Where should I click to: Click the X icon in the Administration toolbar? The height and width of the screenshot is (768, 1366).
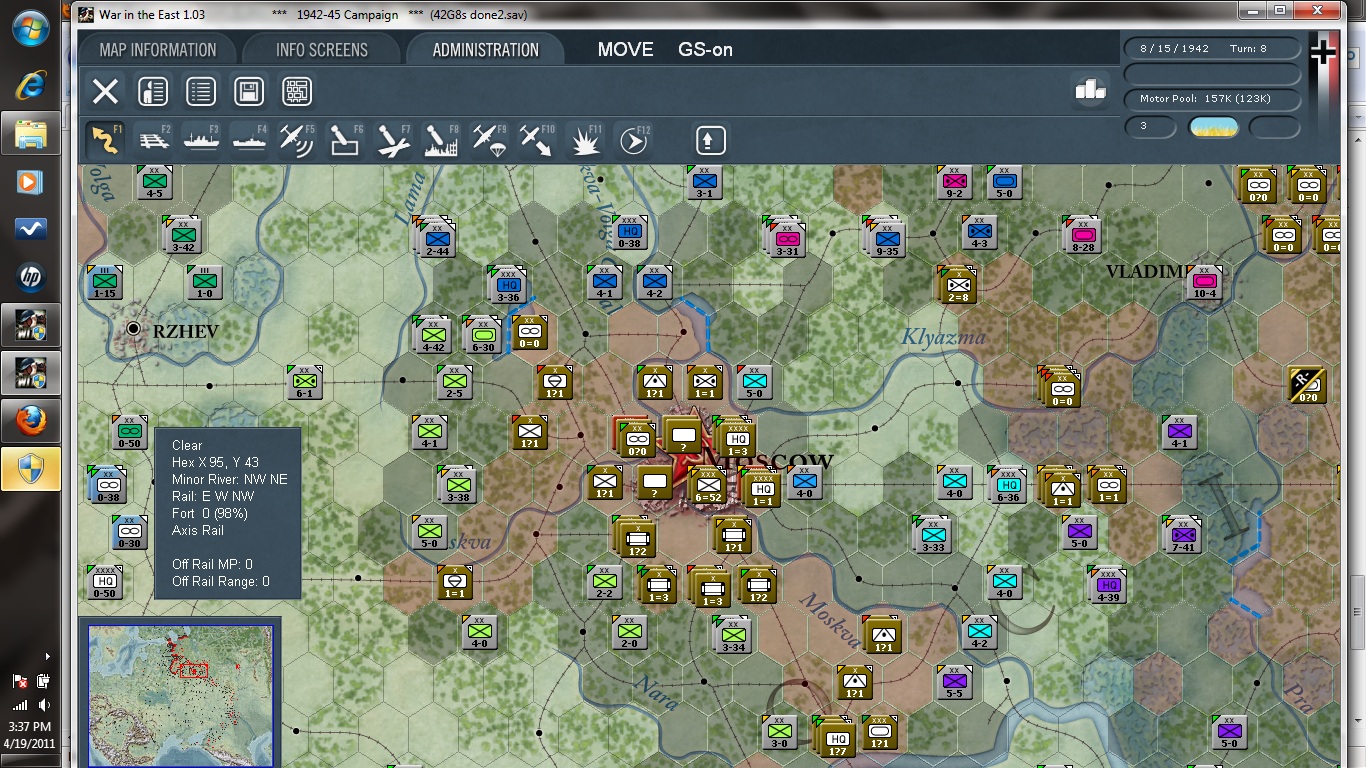[x=105, y=92]
